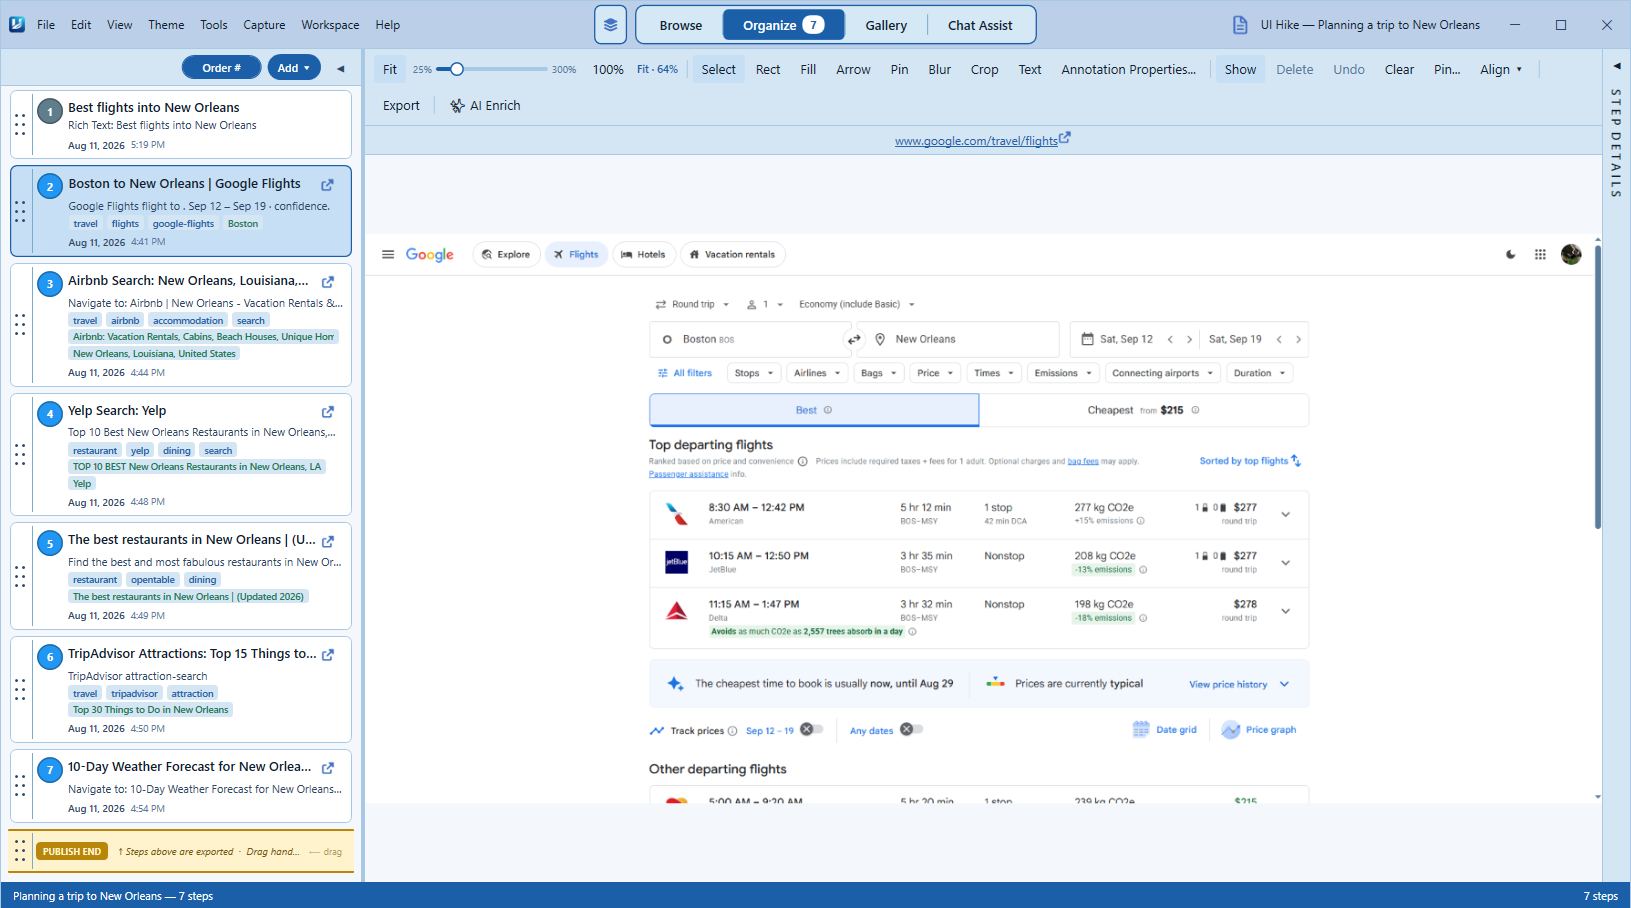Open the Align dropdown
The image size is (1631, 908).
coord(1501,70)
